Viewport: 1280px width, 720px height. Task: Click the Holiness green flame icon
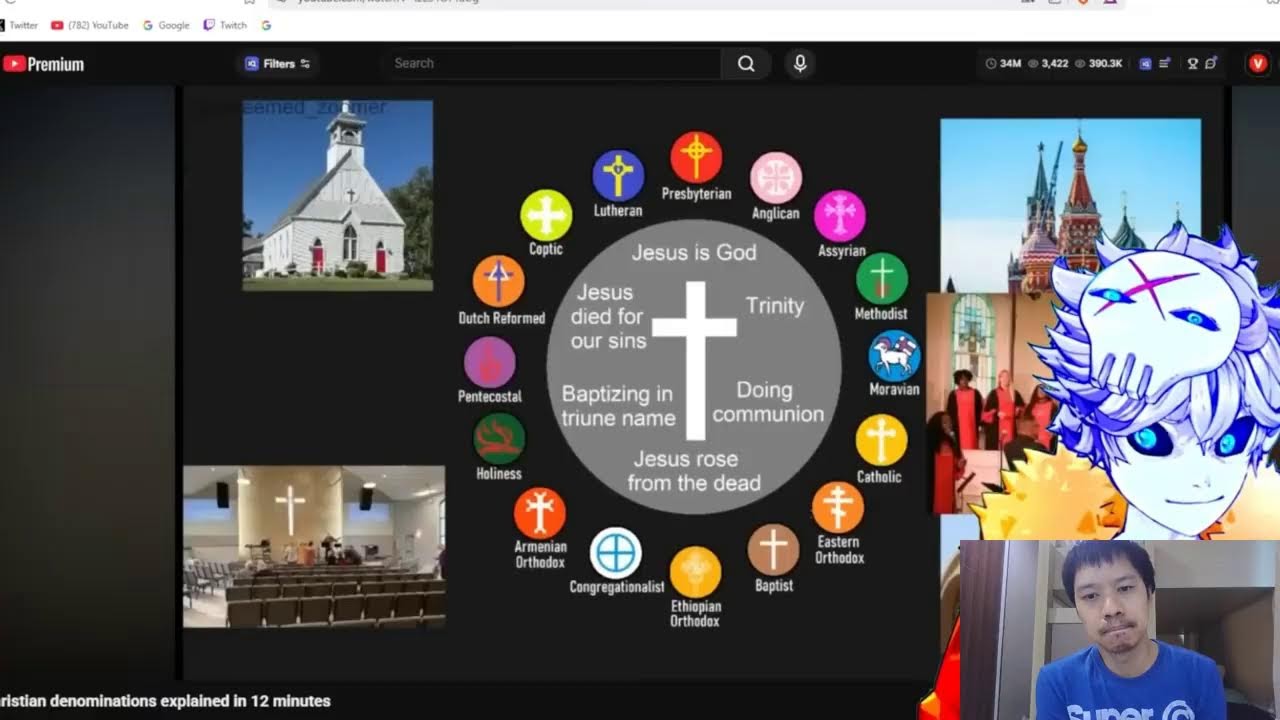click(499, 438)
